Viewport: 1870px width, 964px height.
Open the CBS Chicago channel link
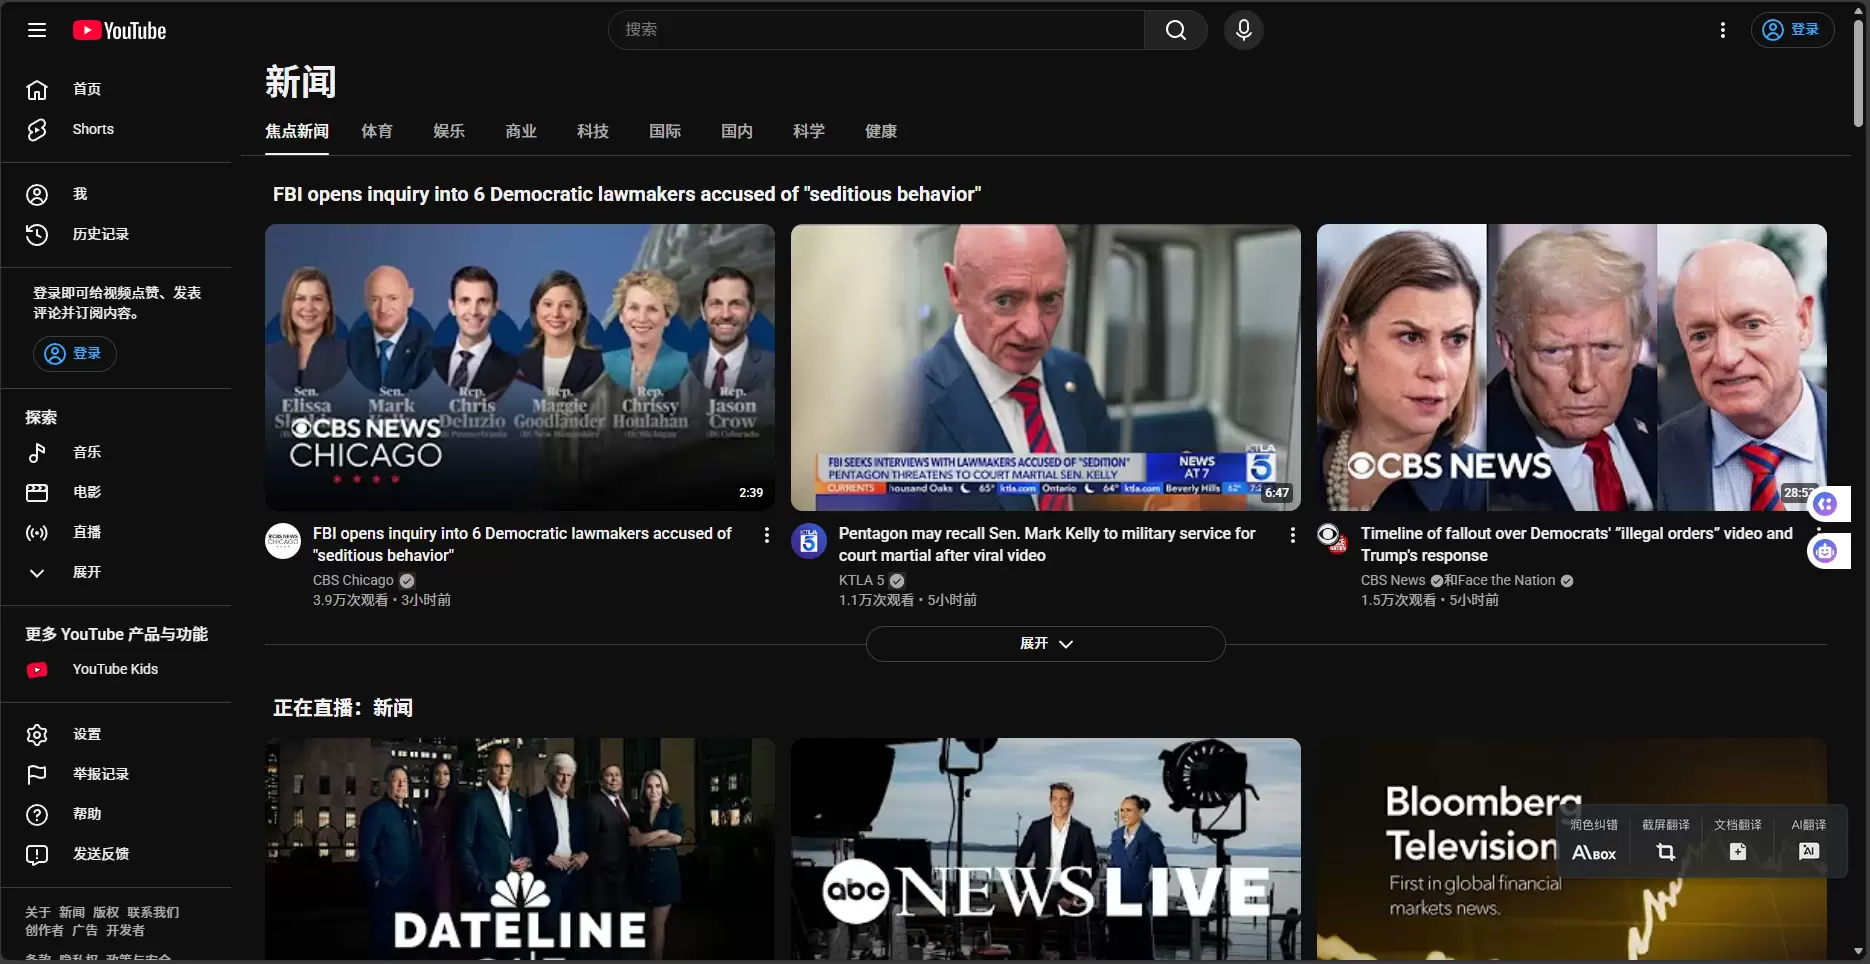point(353,580)
